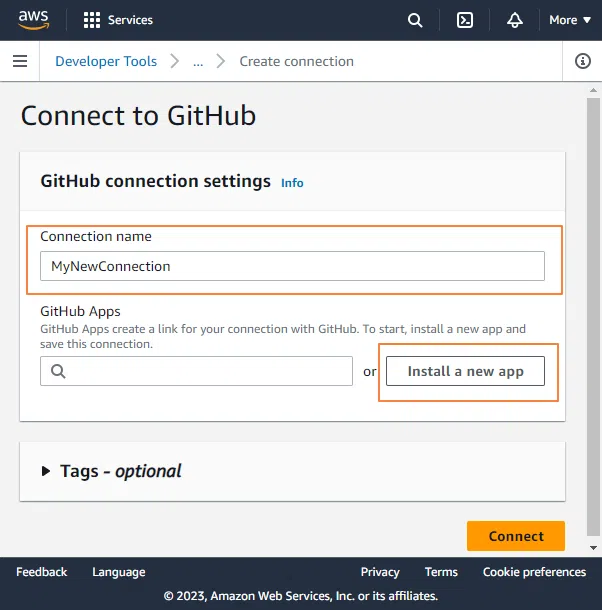
Task: Click the search magnifier in top bar
Action: 415,20
